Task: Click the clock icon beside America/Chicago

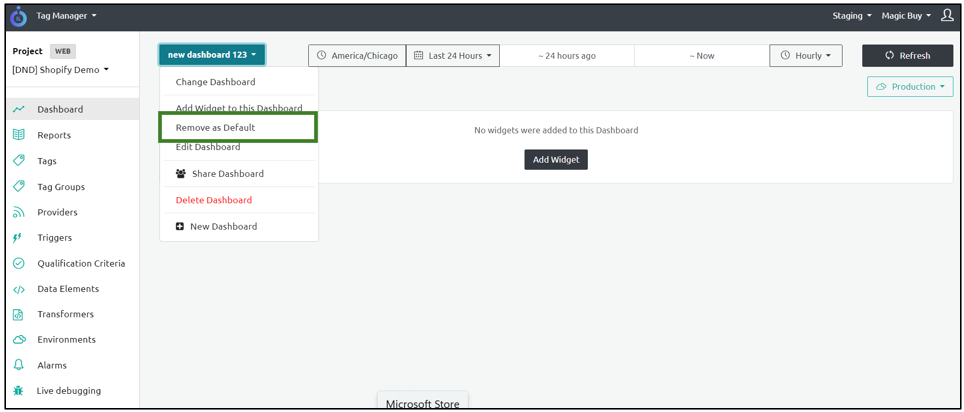Action: (x=322, y=55)
